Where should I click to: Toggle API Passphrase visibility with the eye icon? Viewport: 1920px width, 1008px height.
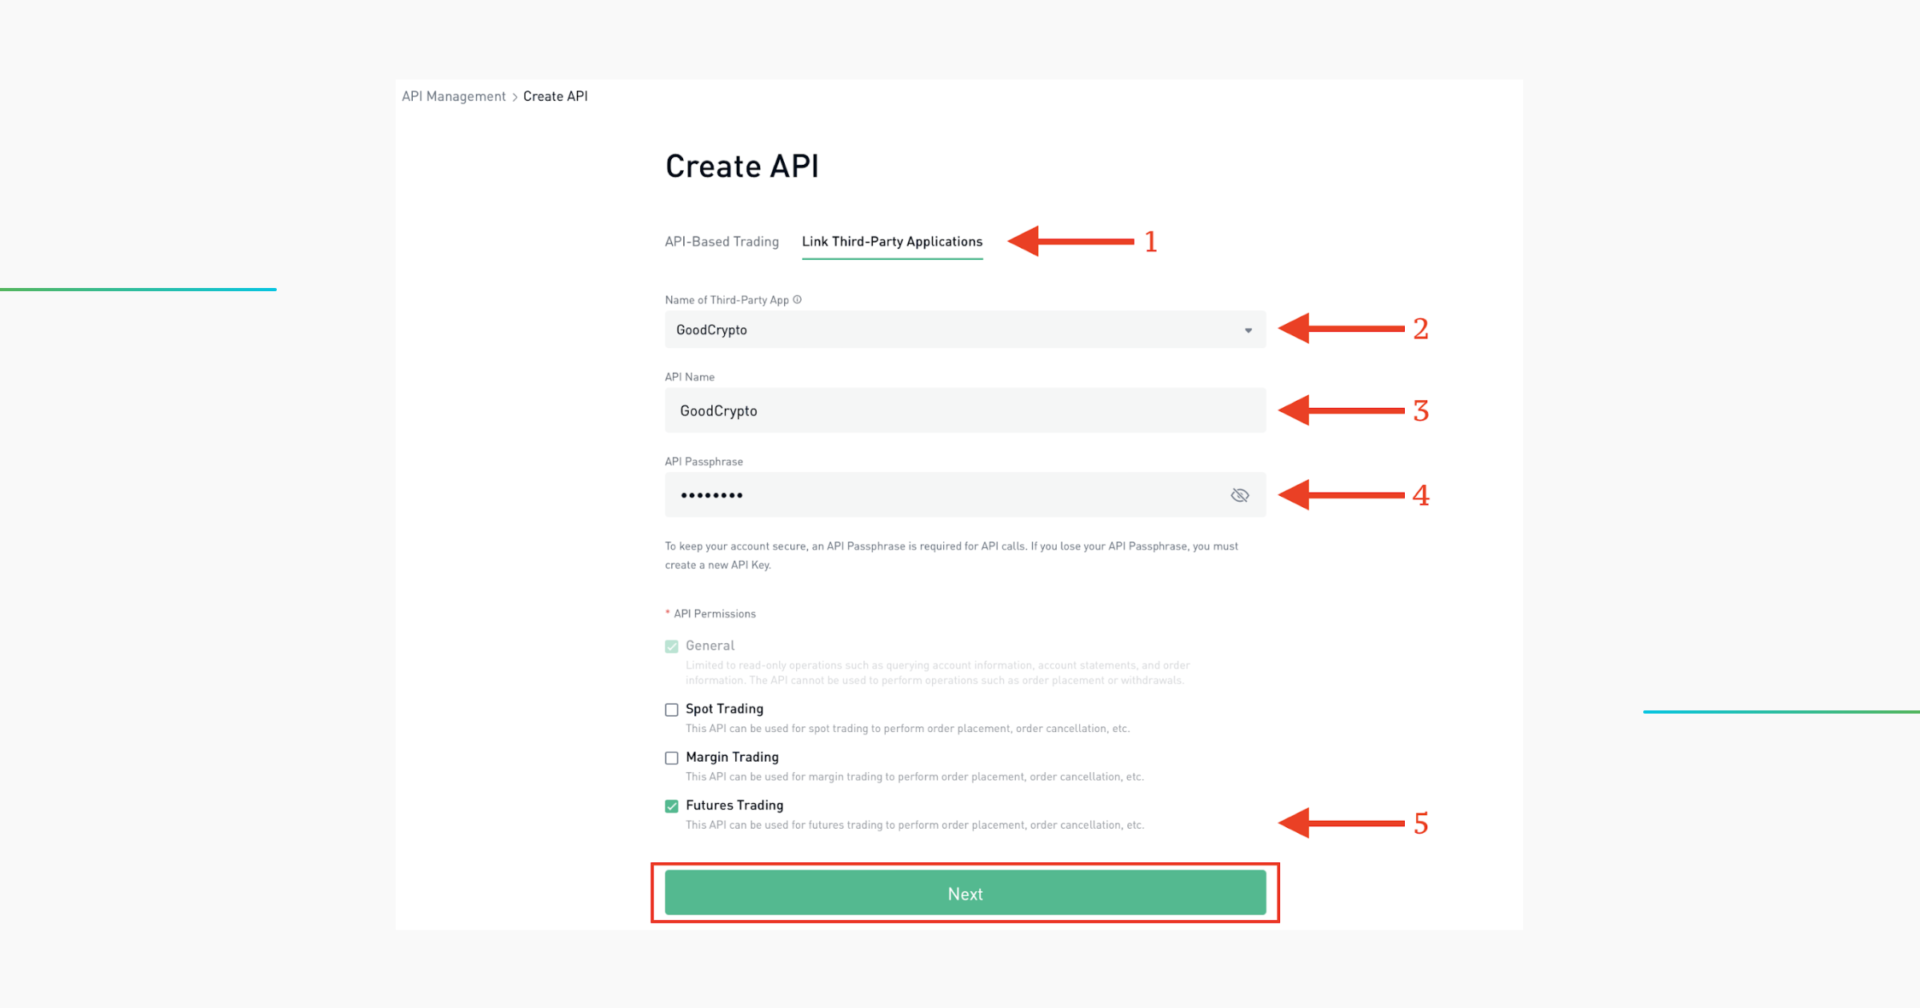(x=1240, y=494)
